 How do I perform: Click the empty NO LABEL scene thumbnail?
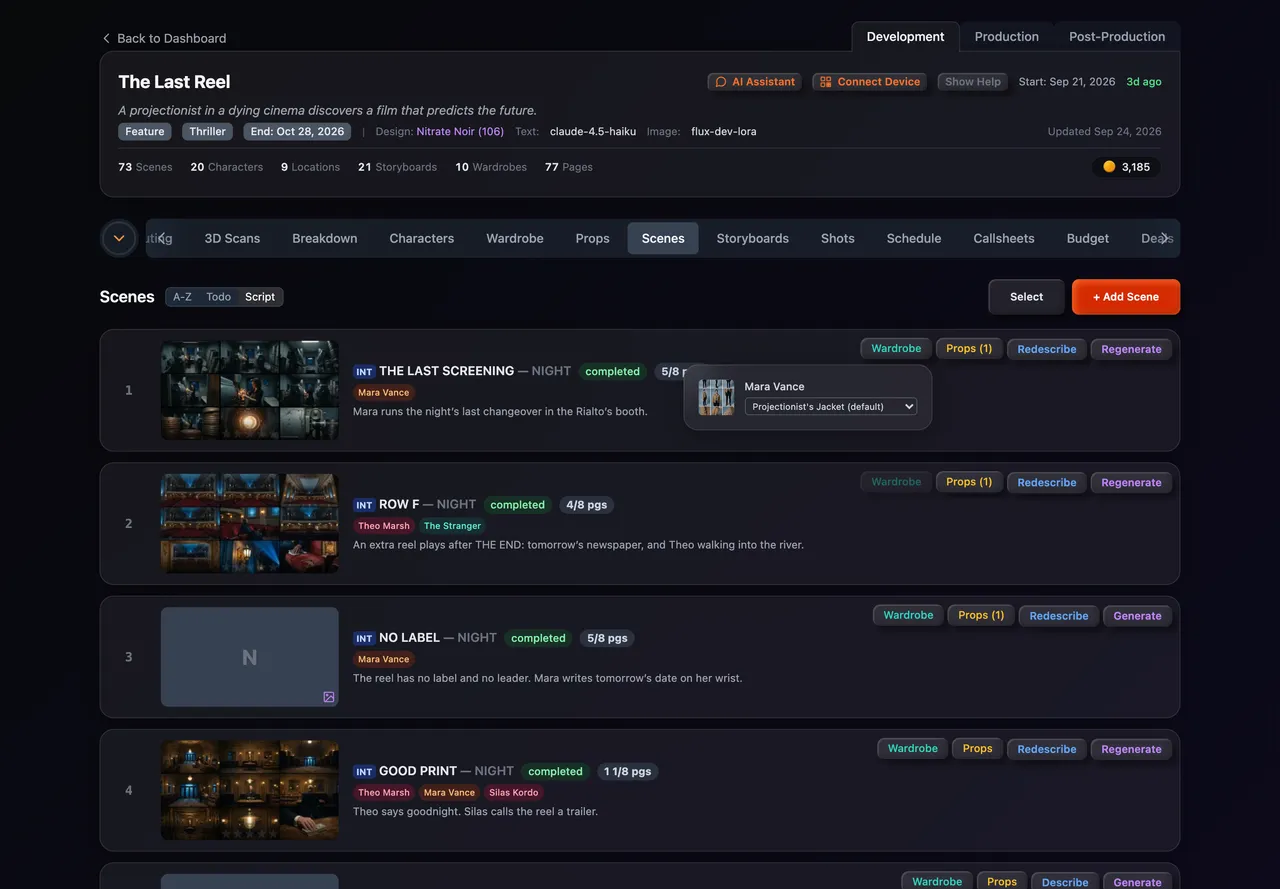(250, 657)
